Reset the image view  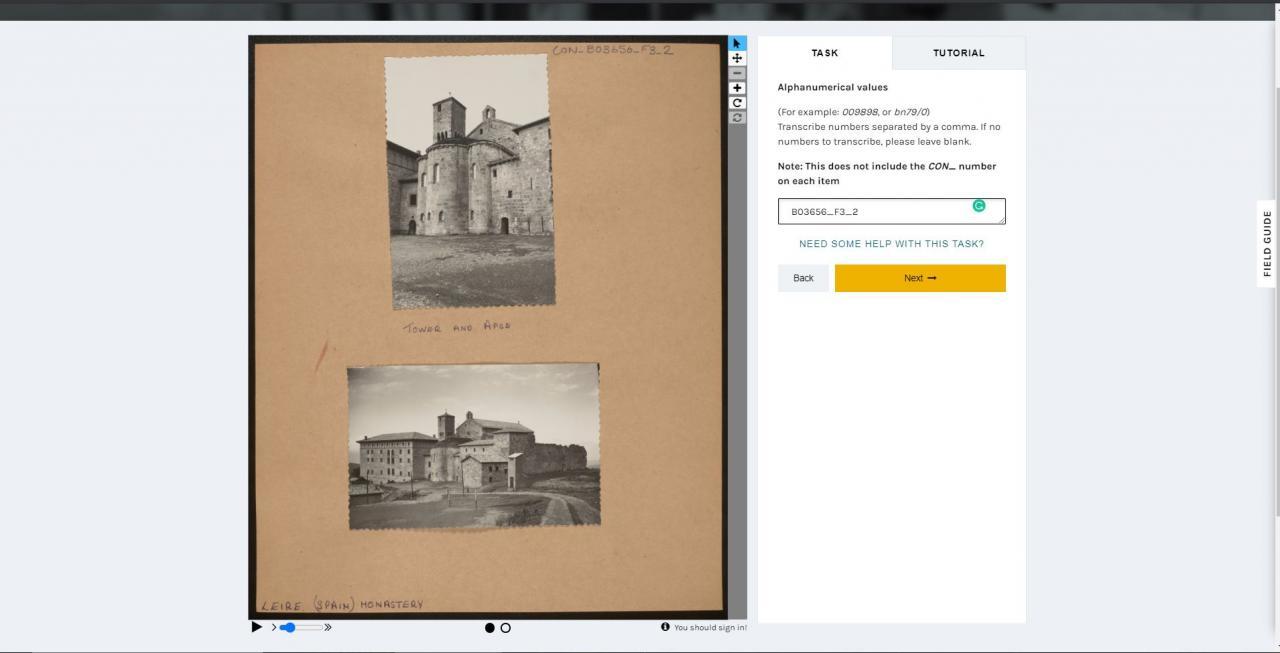pos(737,118)
